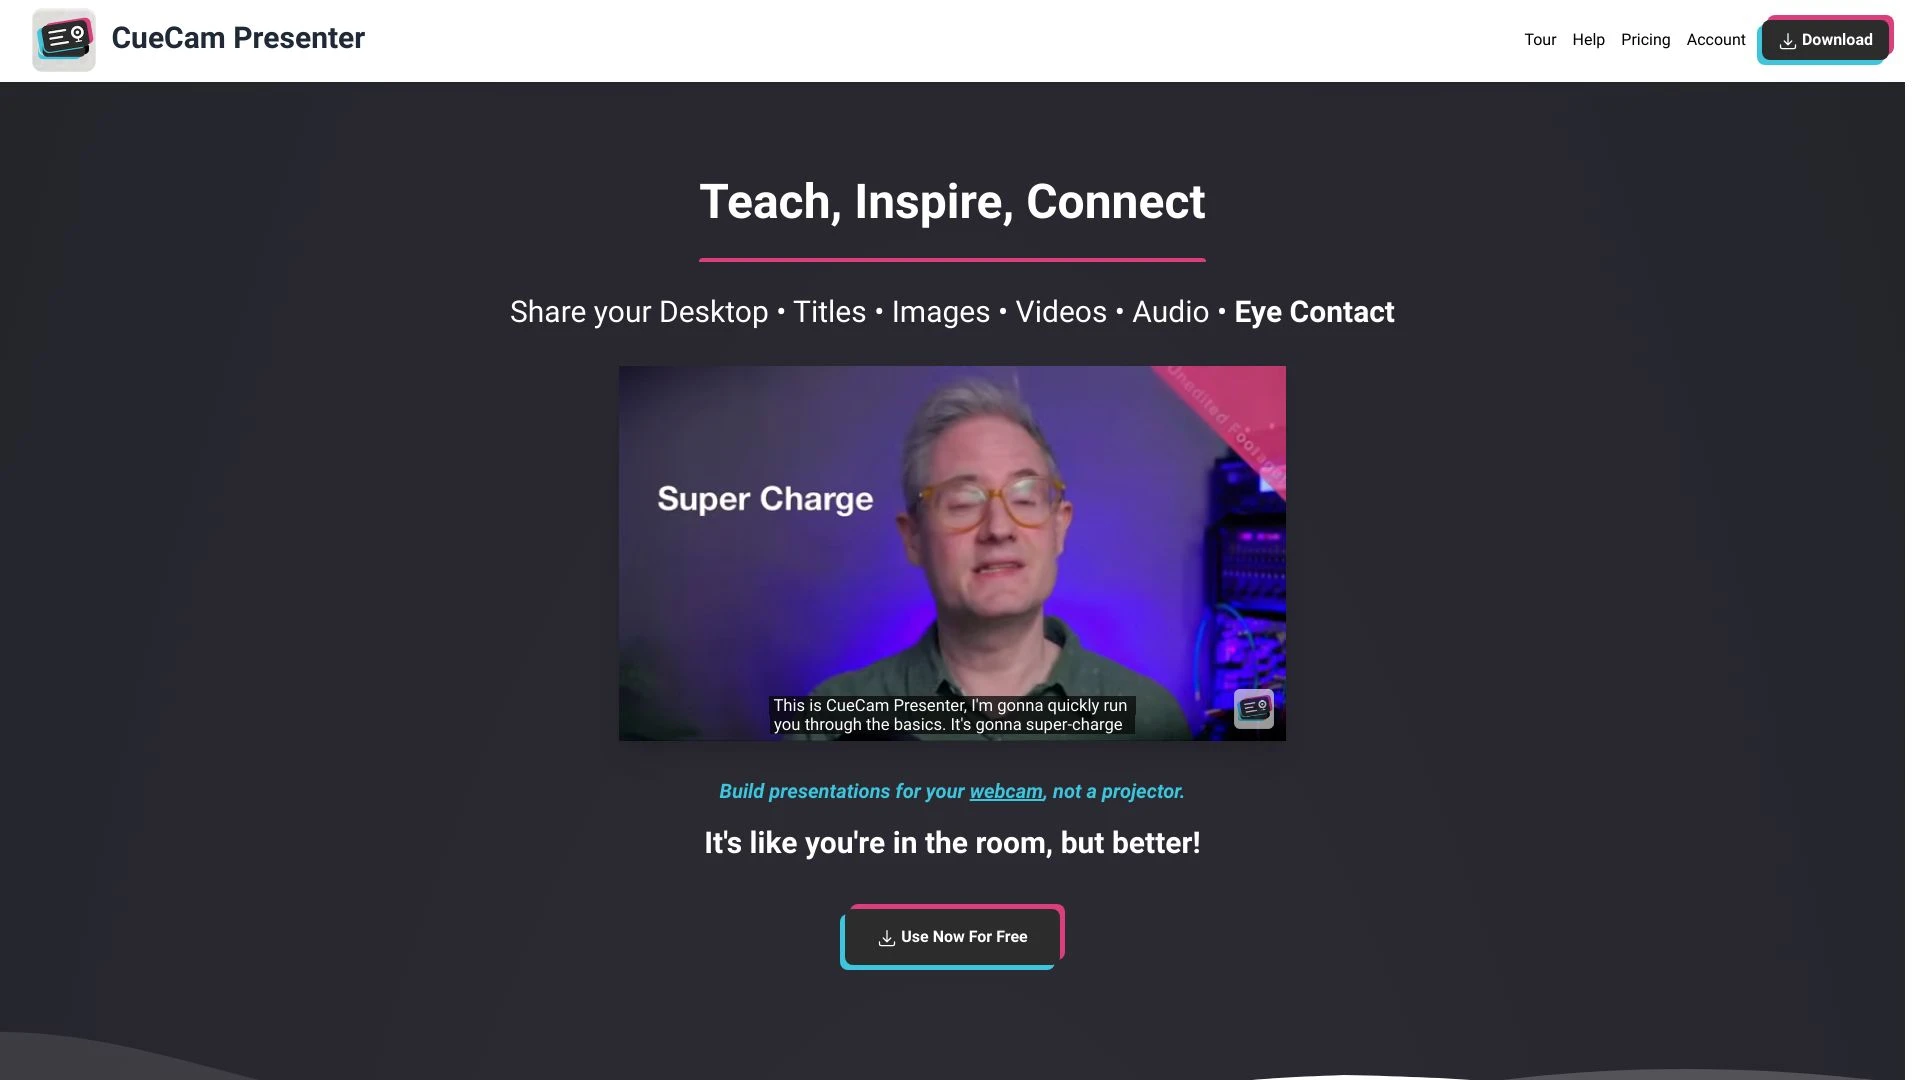Scroll down to see more content
Screen dimensions: 1920x1080
(x=960, y=1055)
